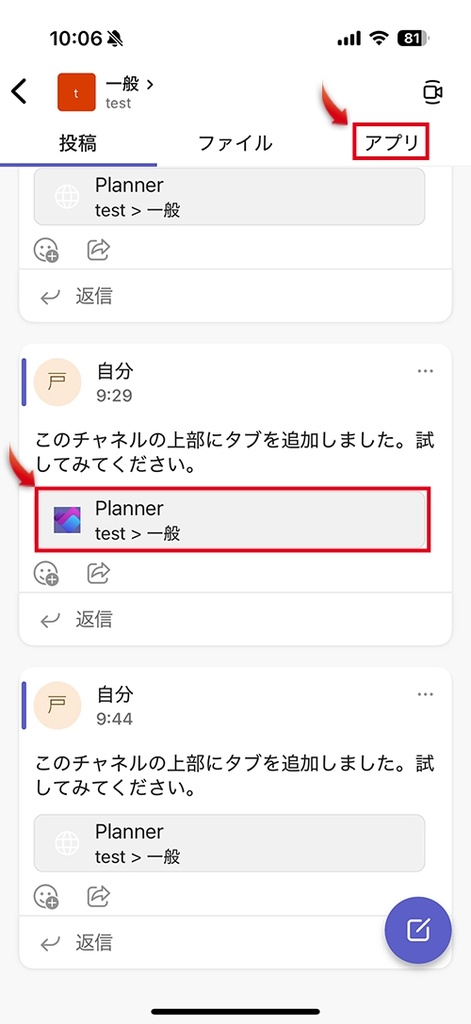Viewport: 471px width, 1024px height.
Task: Open the highlighted Planner card with colored icon
Action: pyautogui.click(x=230, y=520)
